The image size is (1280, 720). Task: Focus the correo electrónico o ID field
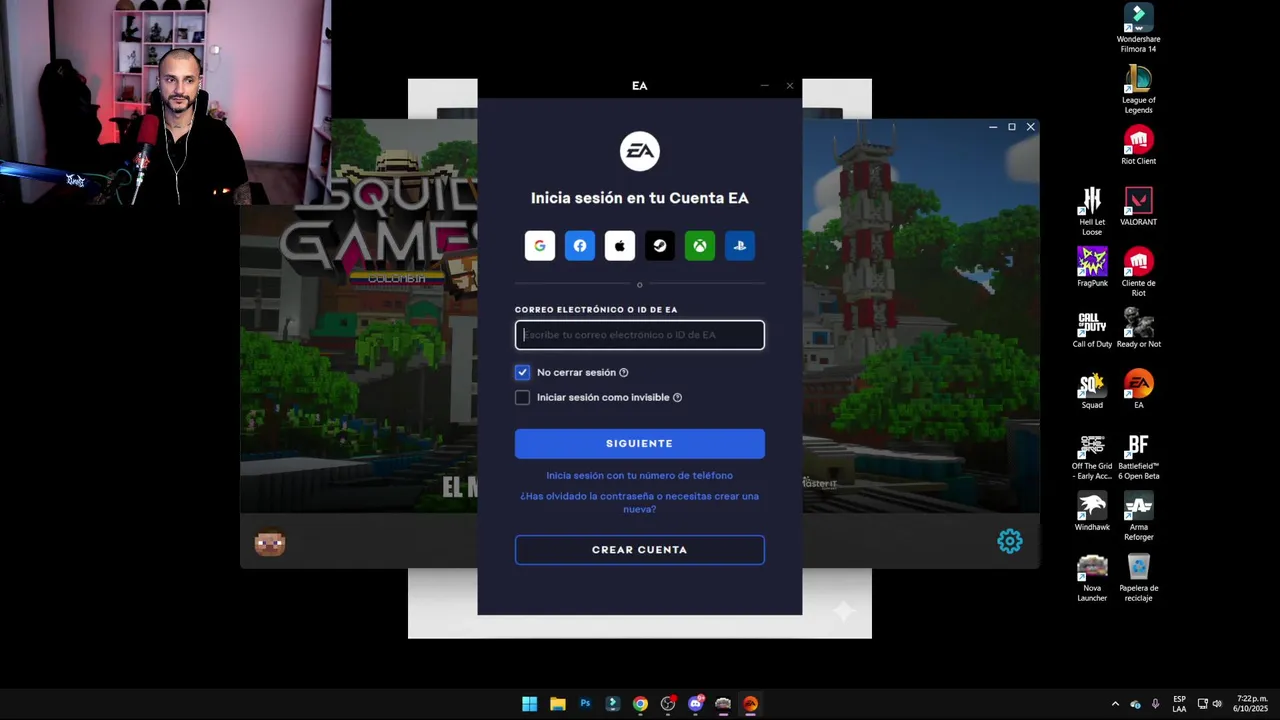[640, 335]
